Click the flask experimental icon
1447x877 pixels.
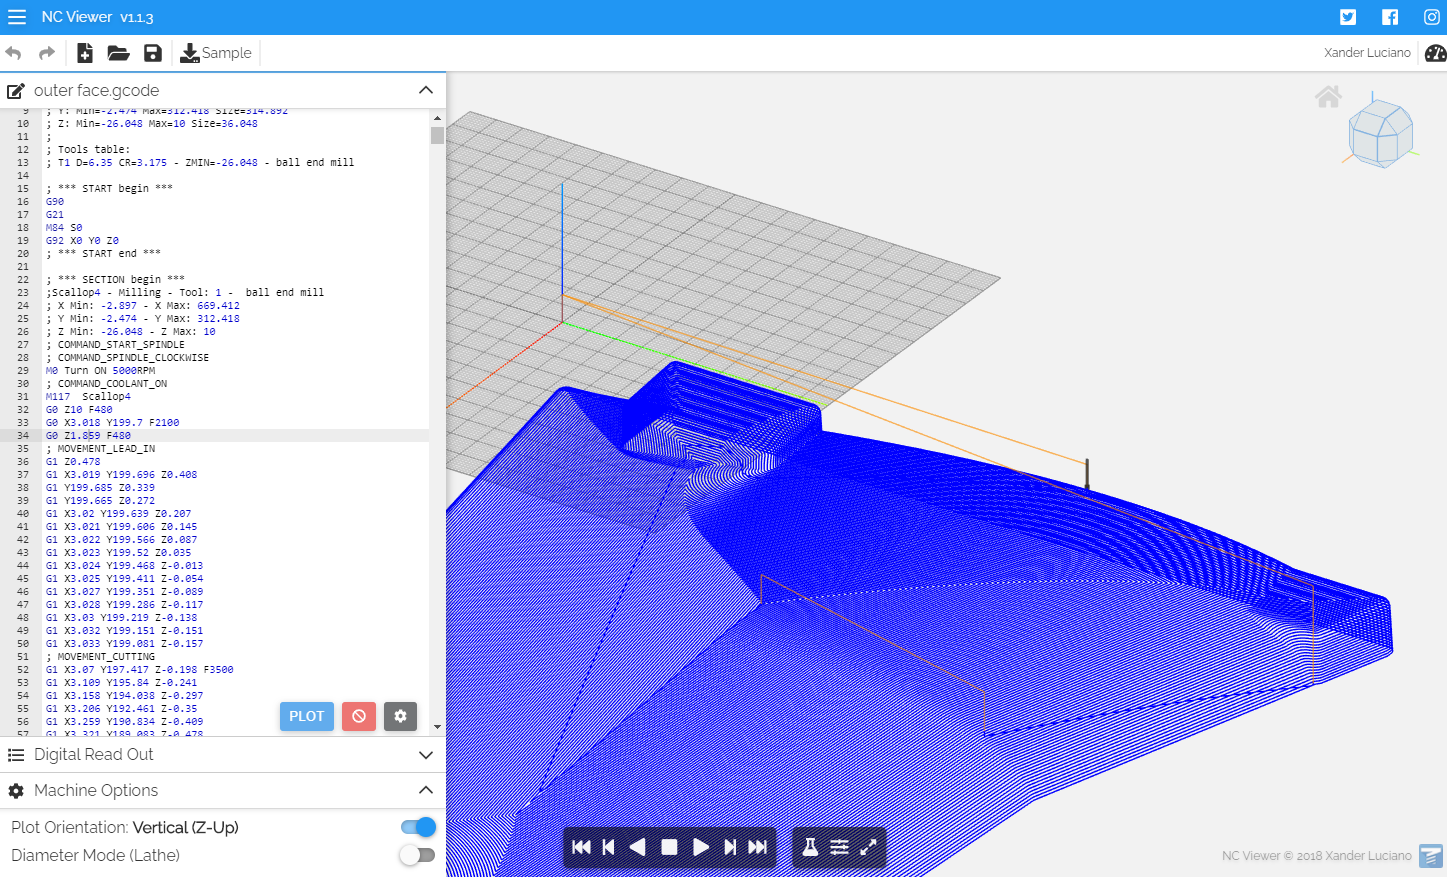coord(810,847)
